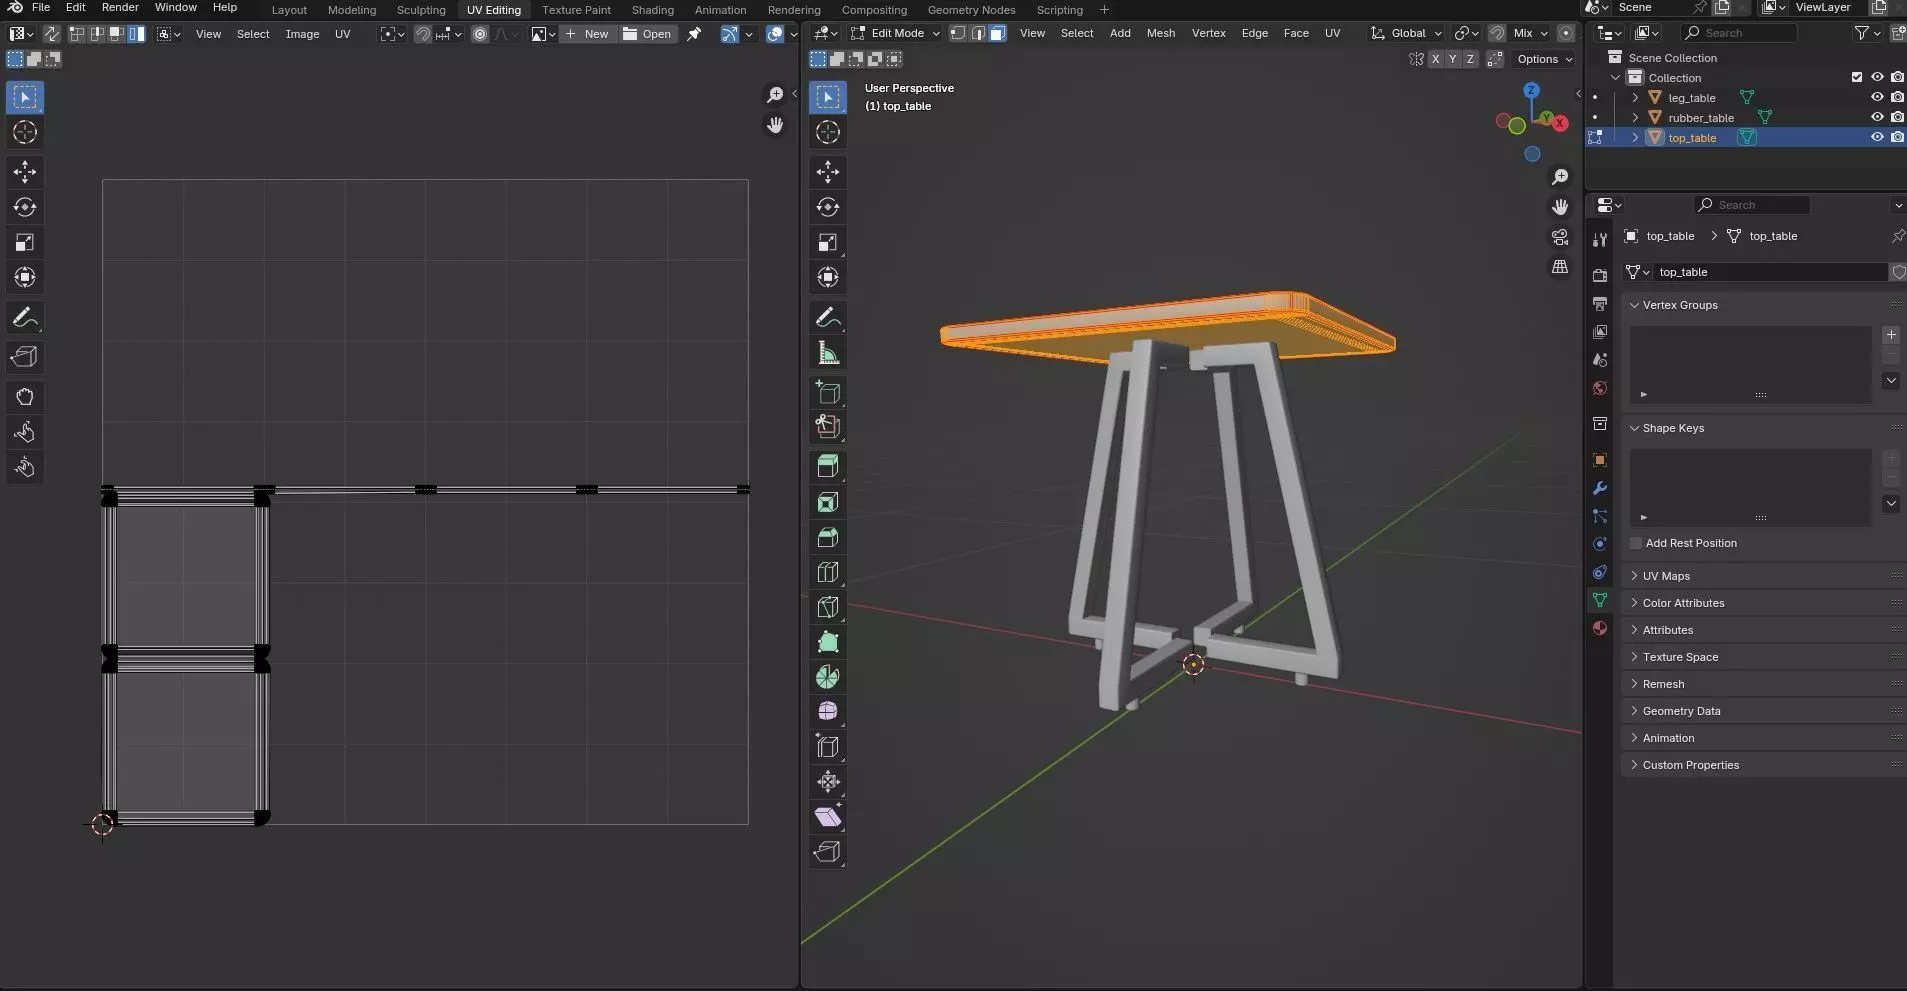The image size is (1907, 991).
Task: Open the Options dropdown
Action: [x=1544, y=59]
